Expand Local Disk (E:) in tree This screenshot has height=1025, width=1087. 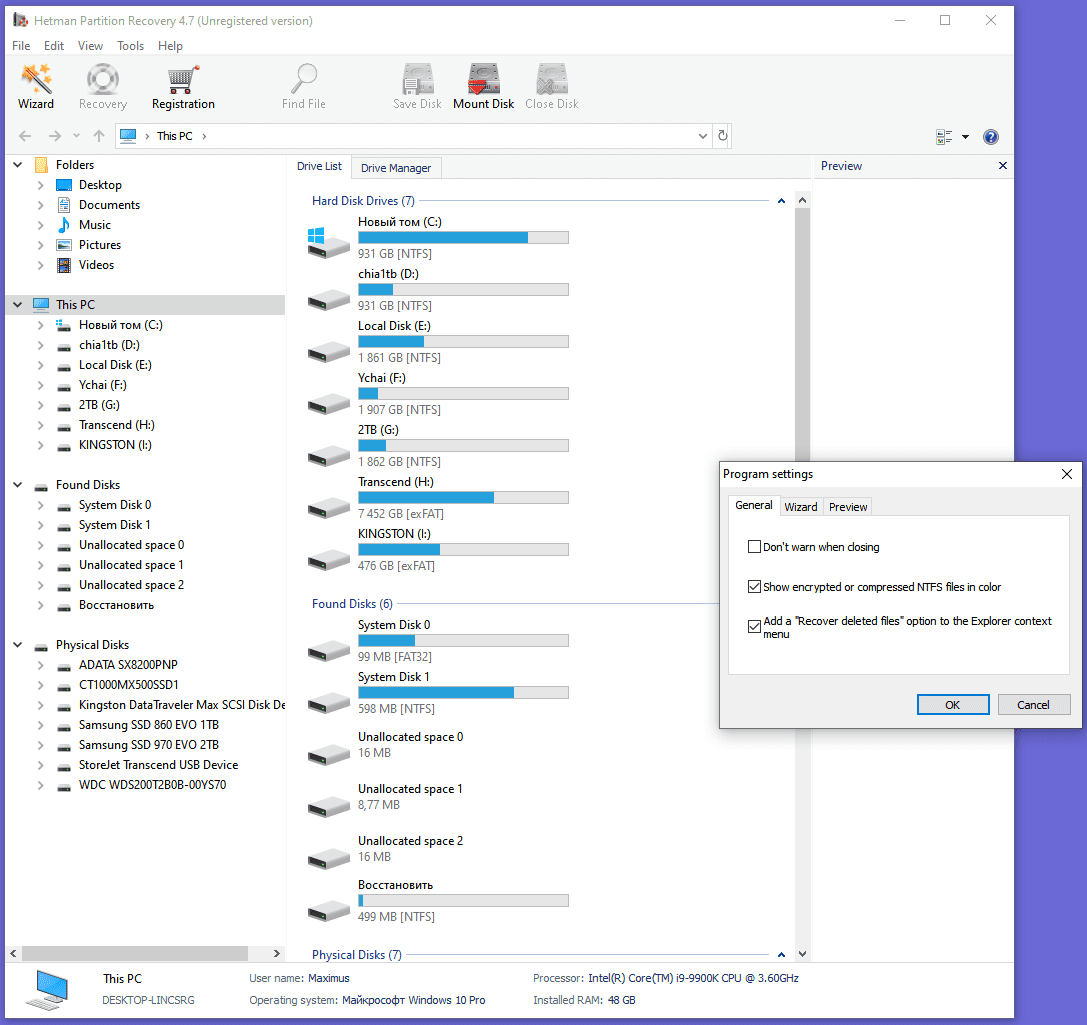tap(40, 365)
